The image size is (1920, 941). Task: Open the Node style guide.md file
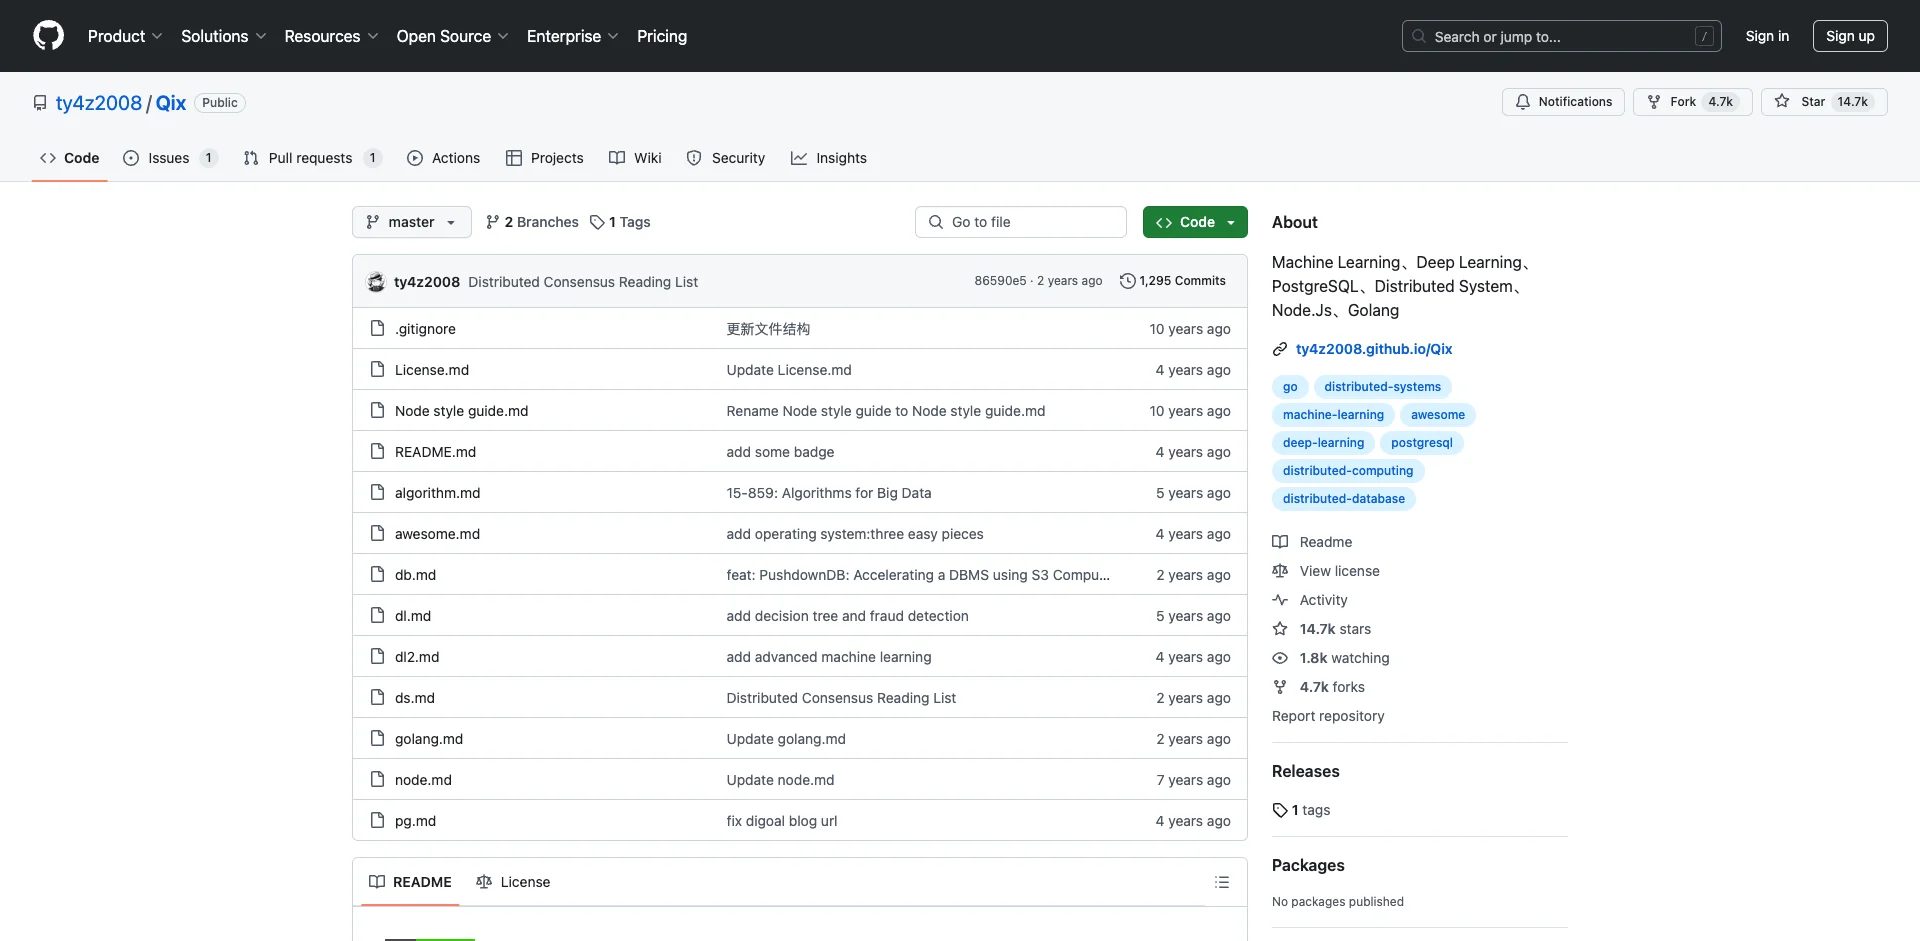click(461, 411)
